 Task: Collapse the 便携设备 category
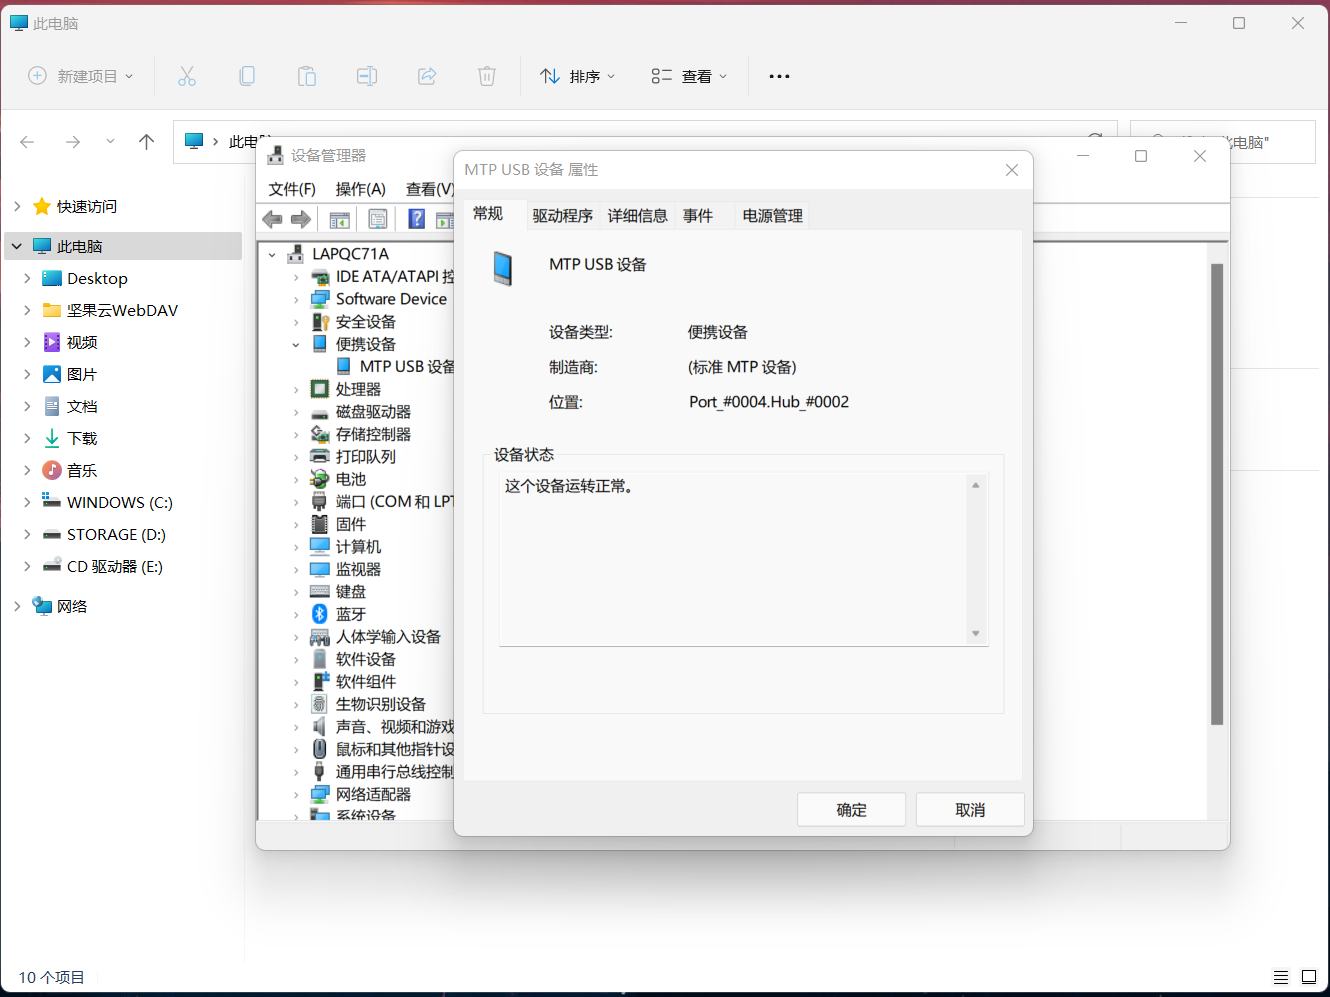coord(296,345)
